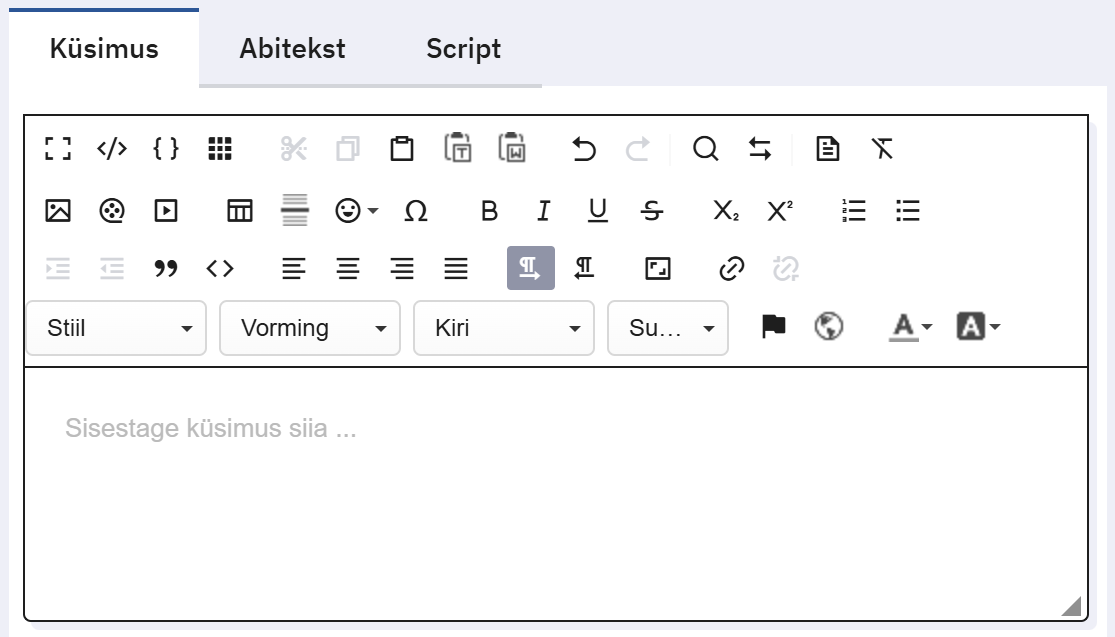
Task: Maximize the editor with the fullscreen icon
Action: 58,150
